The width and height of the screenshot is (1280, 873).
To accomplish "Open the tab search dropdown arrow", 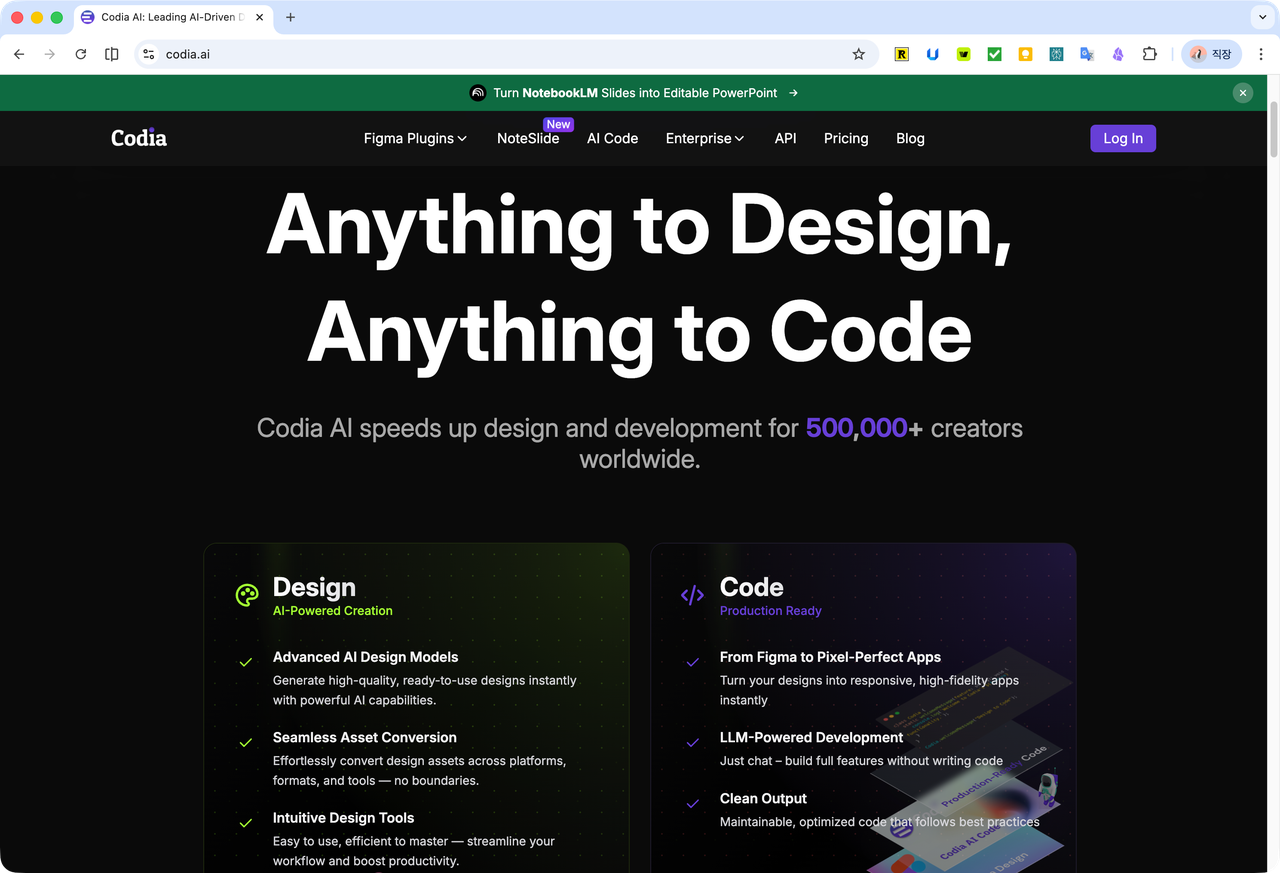I will pos(1263,17).
